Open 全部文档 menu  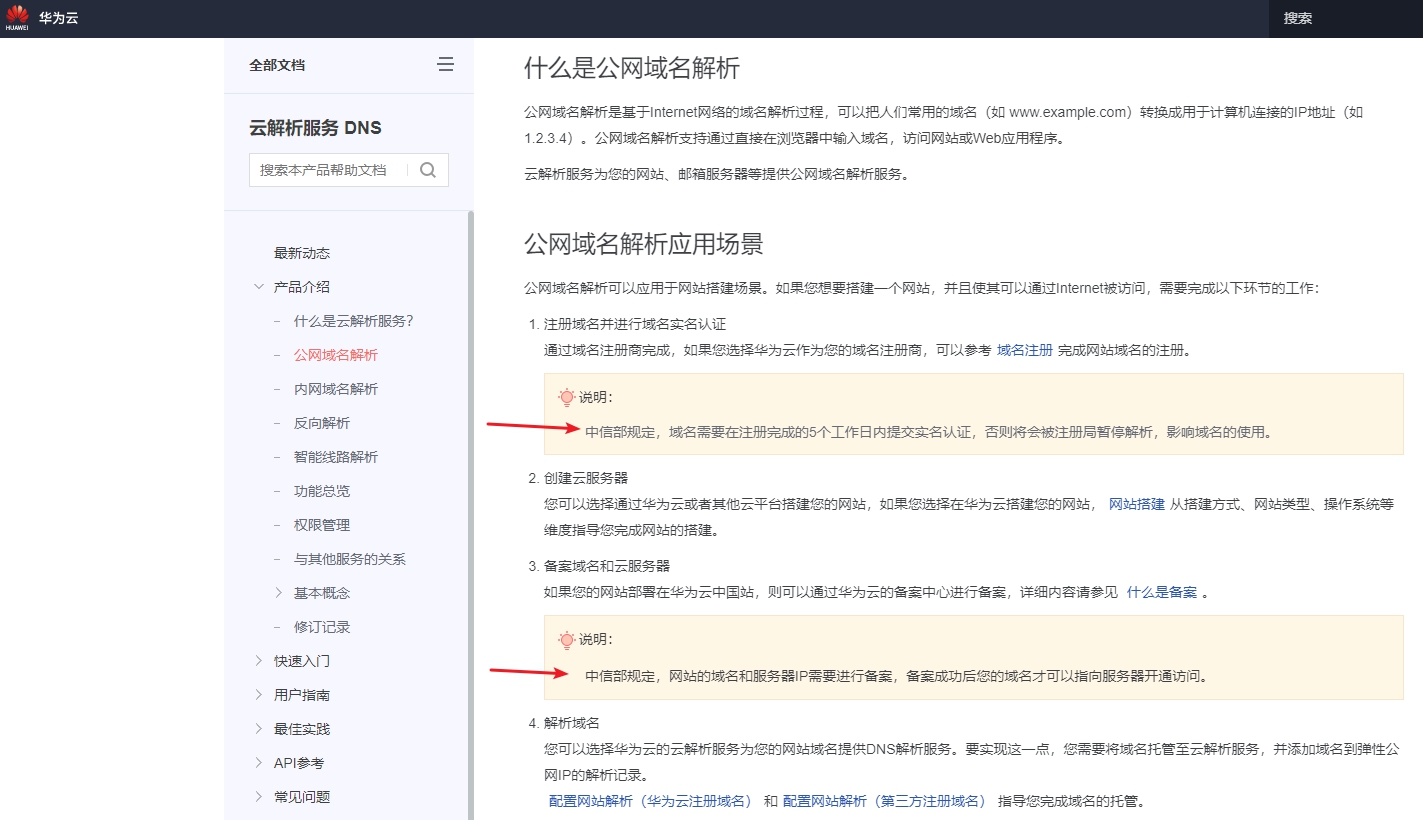[x=277, y=65]
